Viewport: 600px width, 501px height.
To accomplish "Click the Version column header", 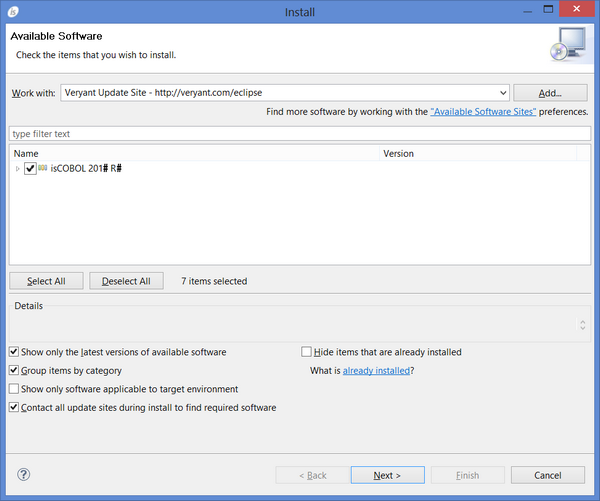I will tap(398, 154).
